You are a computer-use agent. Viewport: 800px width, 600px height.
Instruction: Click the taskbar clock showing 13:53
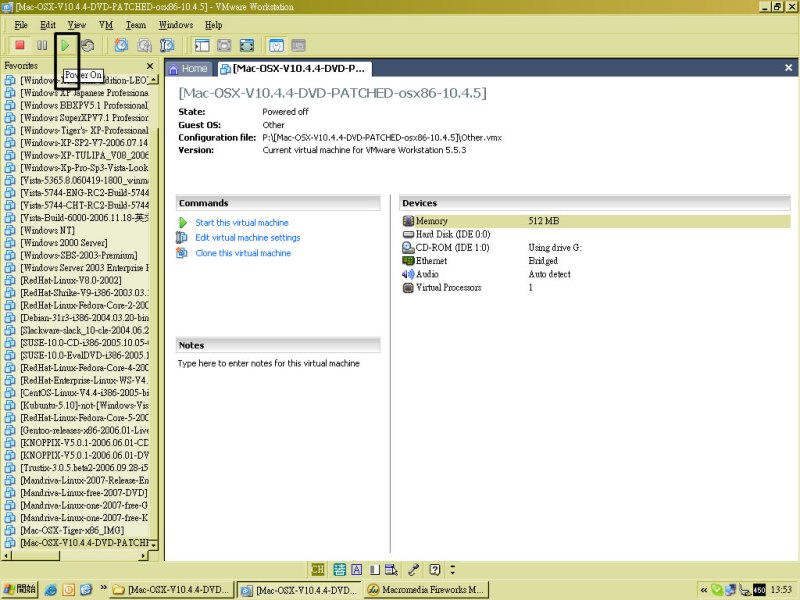pyautogui.click(x=781, y=590)
